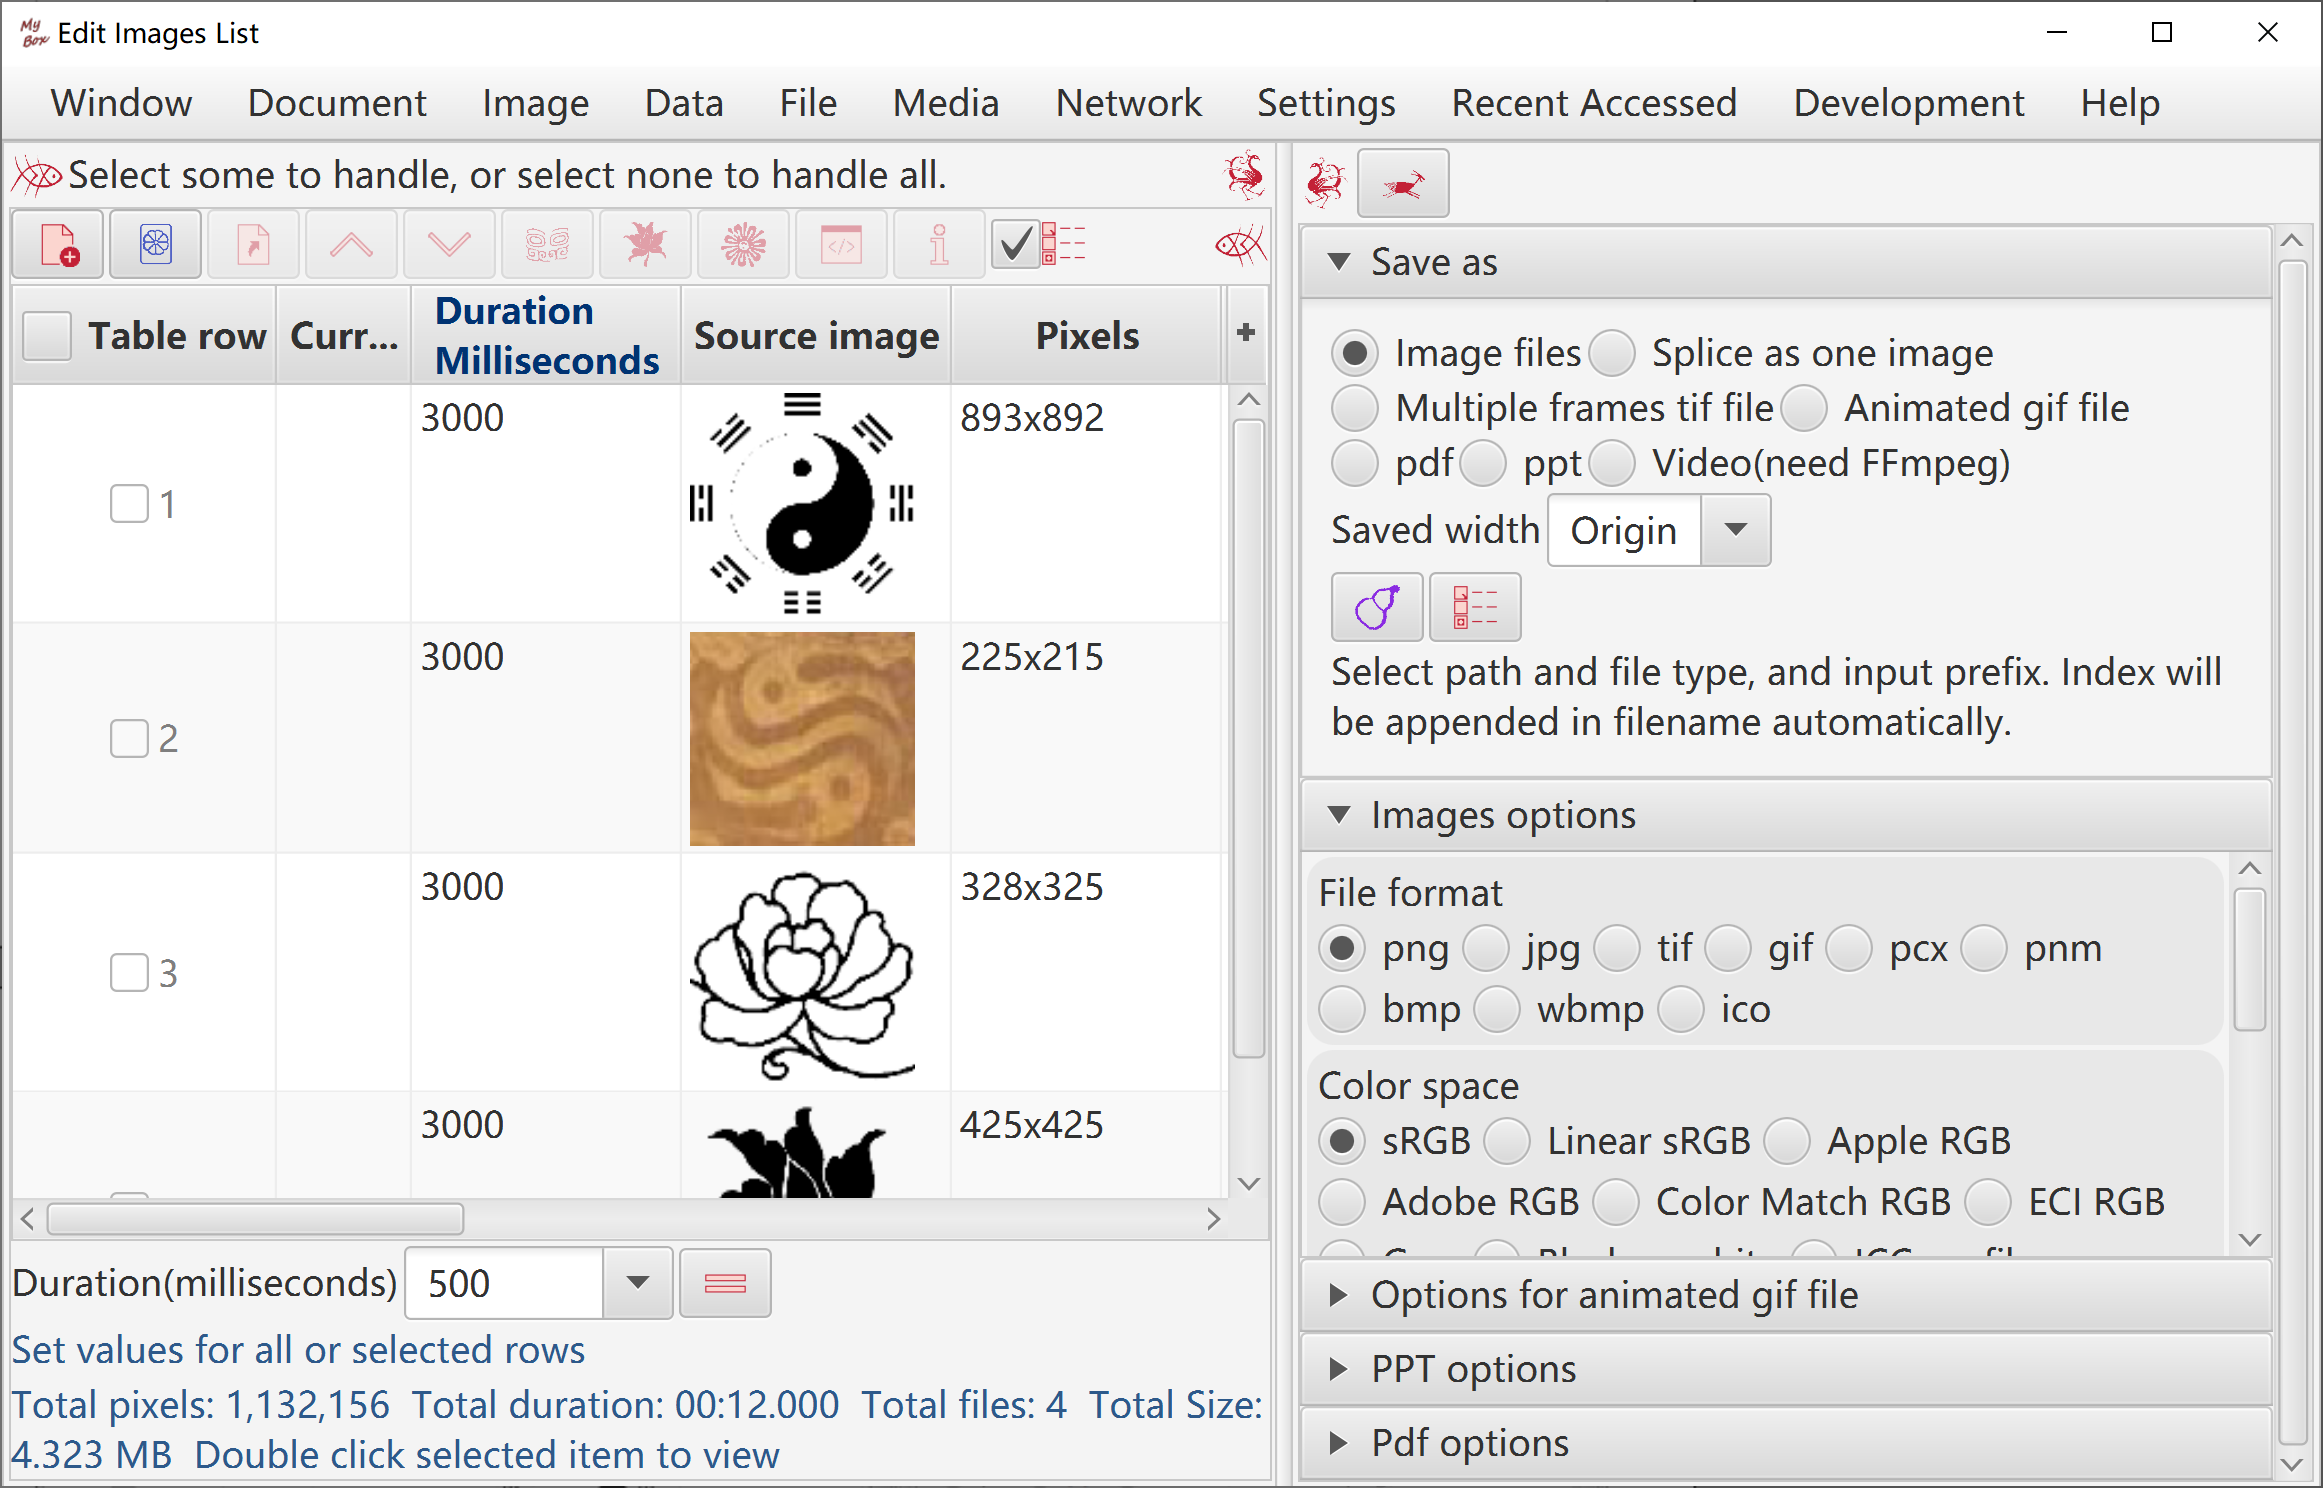
Task: Check the checkbox for table row 2
Action: coord(129,738)
